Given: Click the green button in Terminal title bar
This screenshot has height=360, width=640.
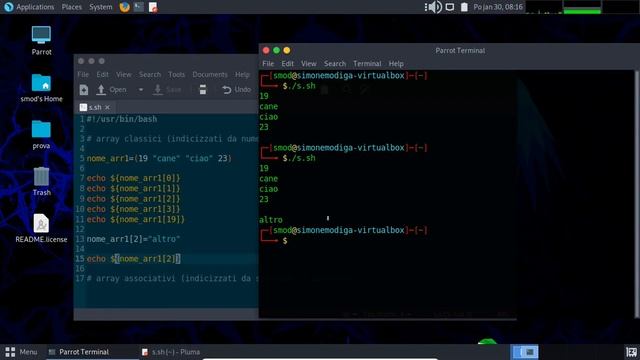Looking at the screenshot, I should 276,51.
